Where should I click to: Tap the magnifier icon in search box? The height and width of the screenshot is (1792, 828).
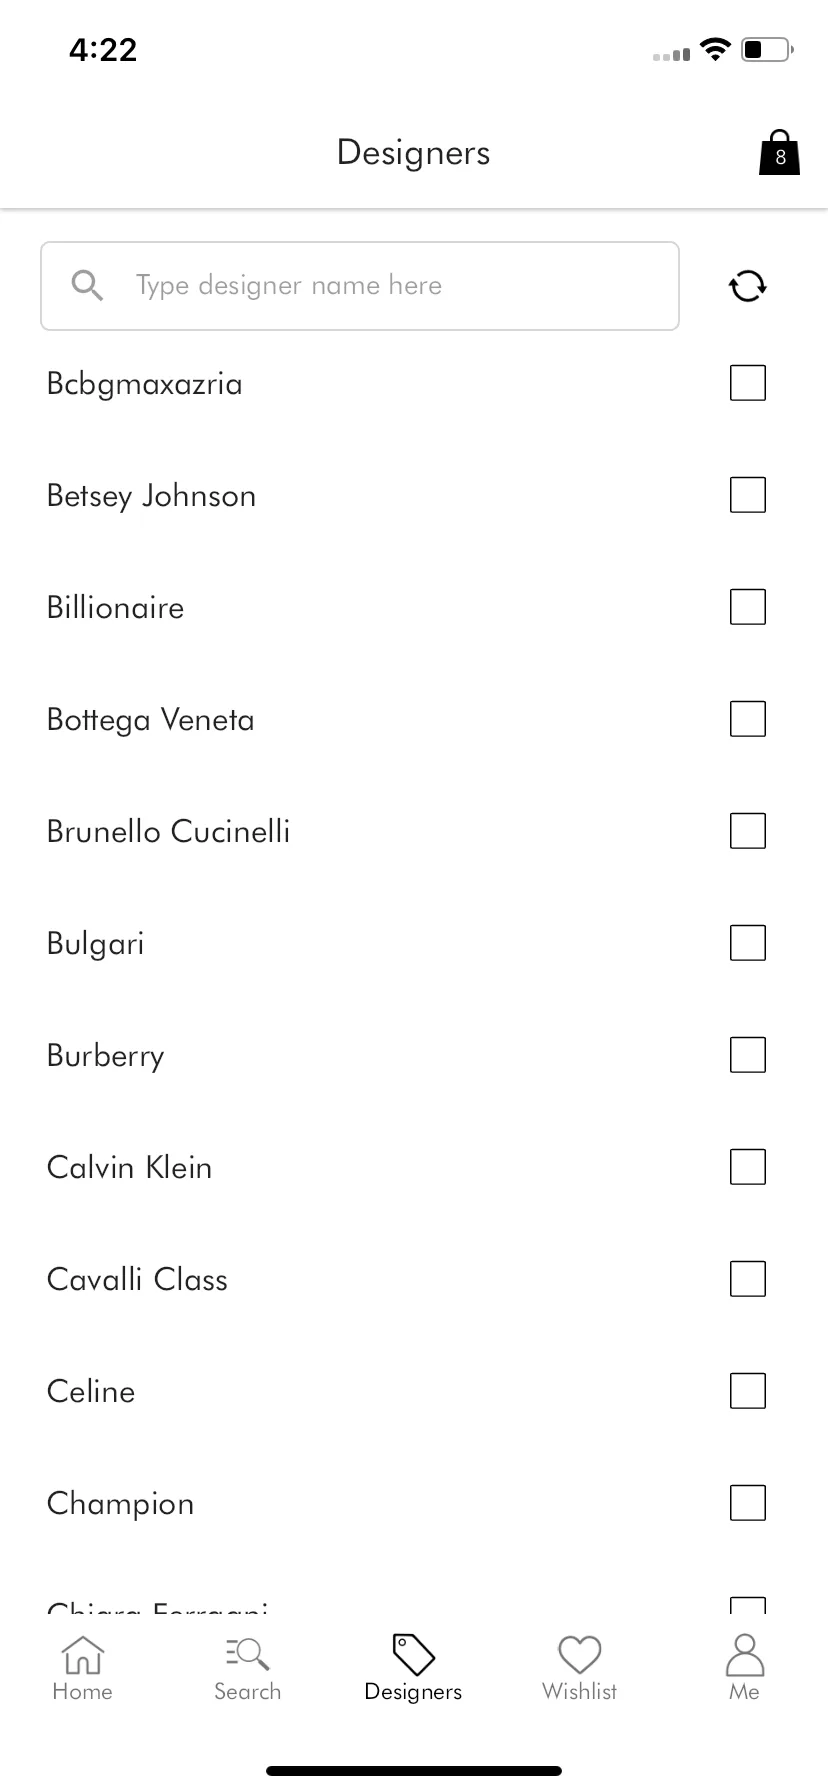[x=88, y=286]
